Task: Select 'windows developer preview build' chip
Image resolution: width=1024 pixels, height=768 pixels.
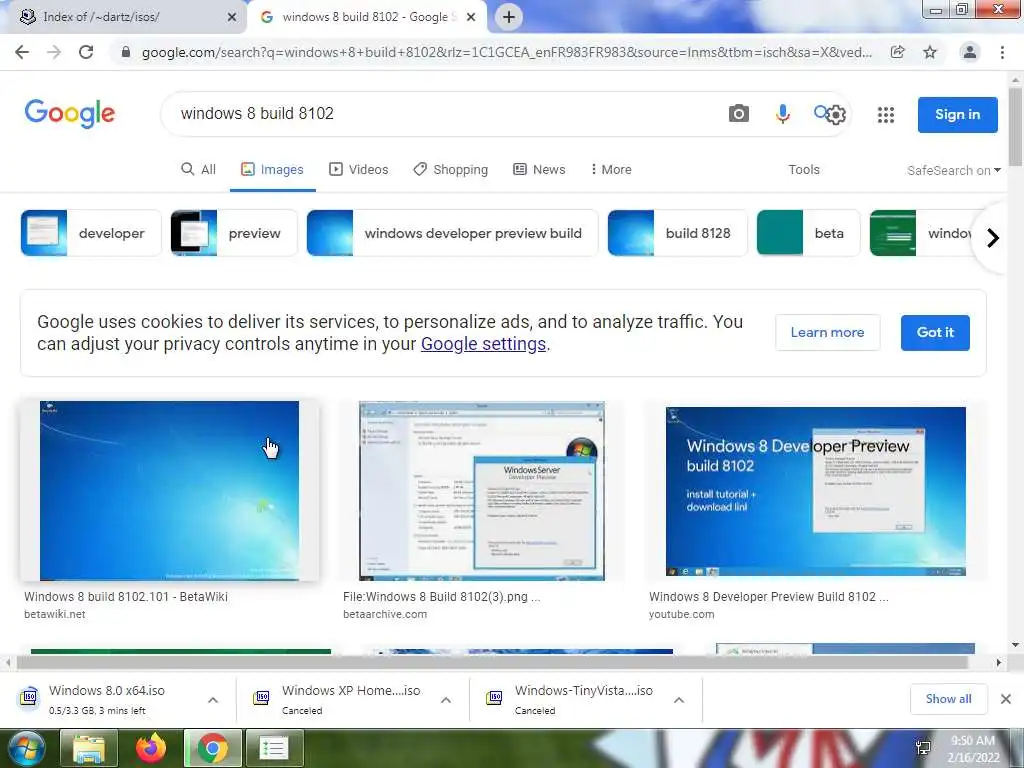Action: point(452,233)
